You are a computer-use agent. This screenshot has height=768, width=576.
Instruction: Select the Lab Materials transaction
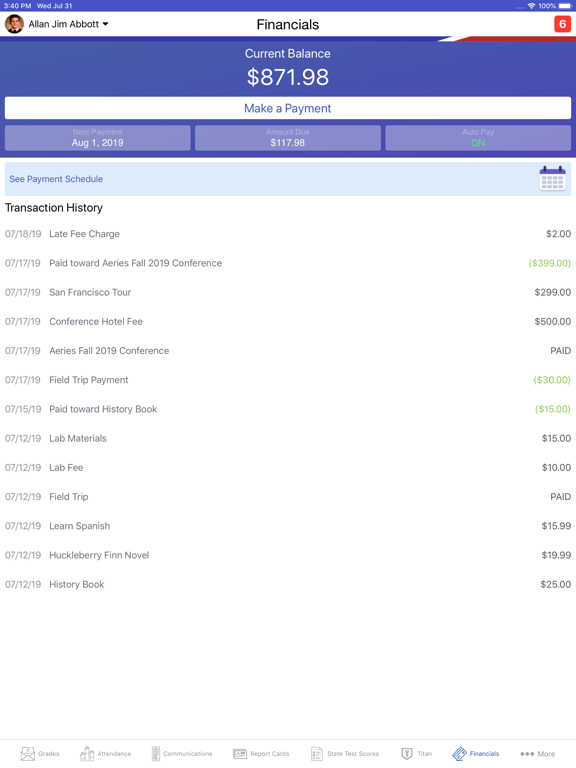point(288,438)
